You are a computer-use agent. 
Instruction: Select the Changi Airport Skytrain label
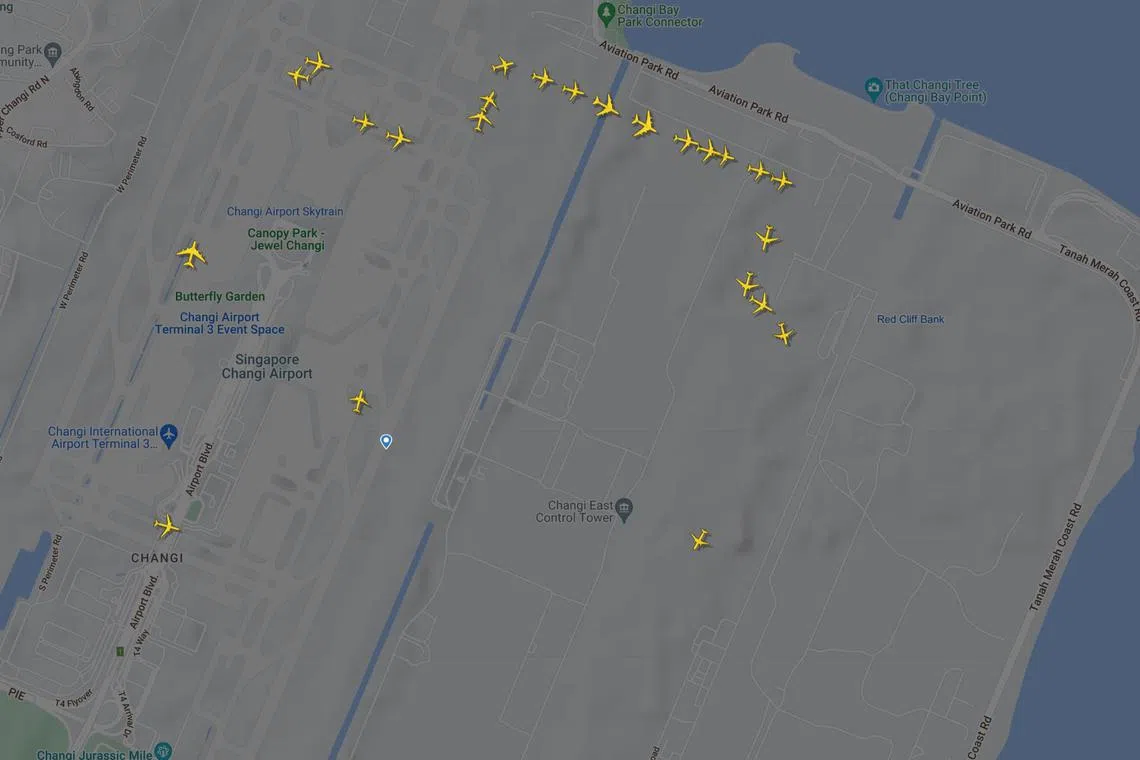tap(285, 212)
